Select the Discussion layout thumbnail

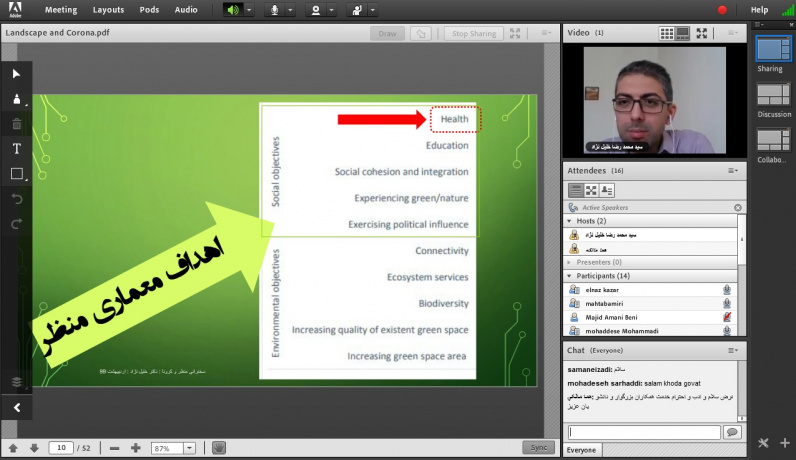click(x=773, y=95)
